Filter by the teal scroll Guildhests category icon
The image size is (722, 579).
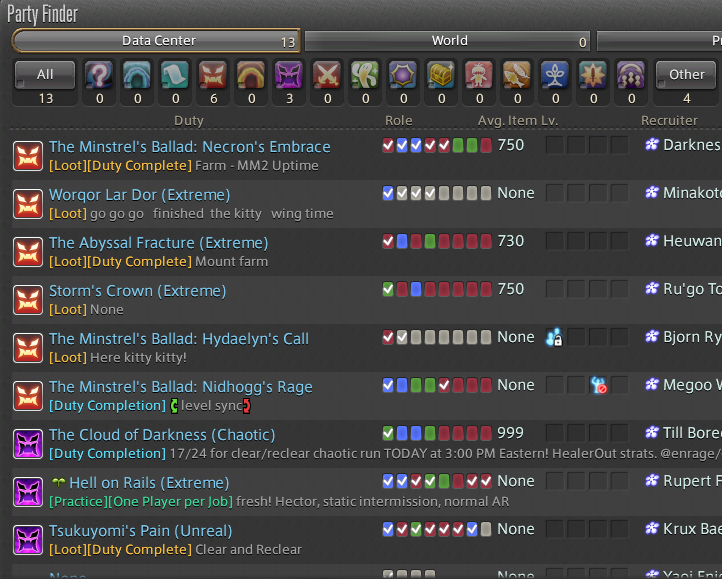[175, 74]
